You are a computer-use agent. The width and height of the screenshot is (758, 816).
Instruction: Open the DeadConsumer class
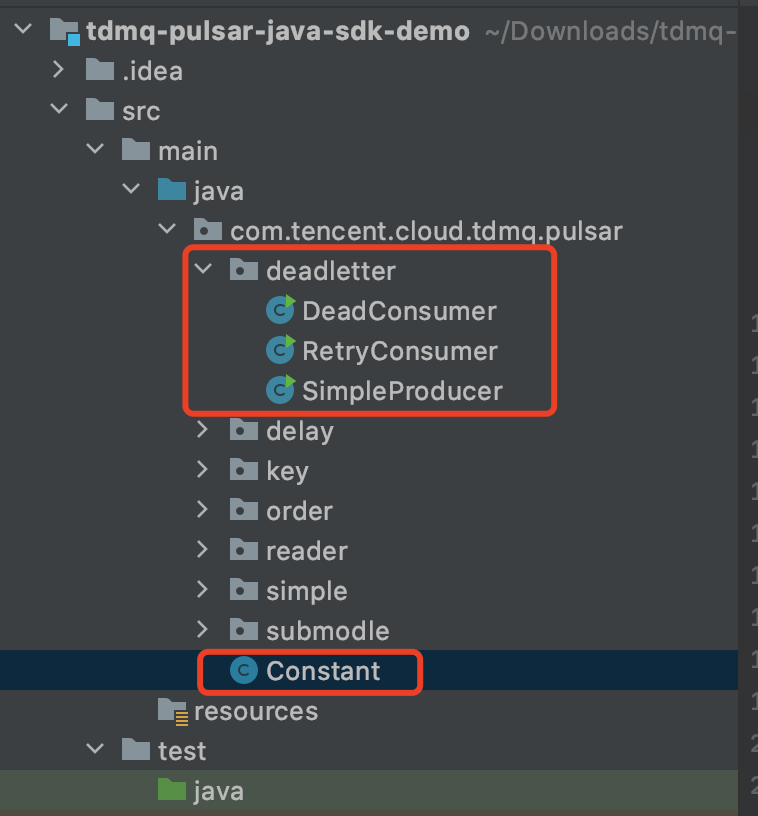point(400,311)
